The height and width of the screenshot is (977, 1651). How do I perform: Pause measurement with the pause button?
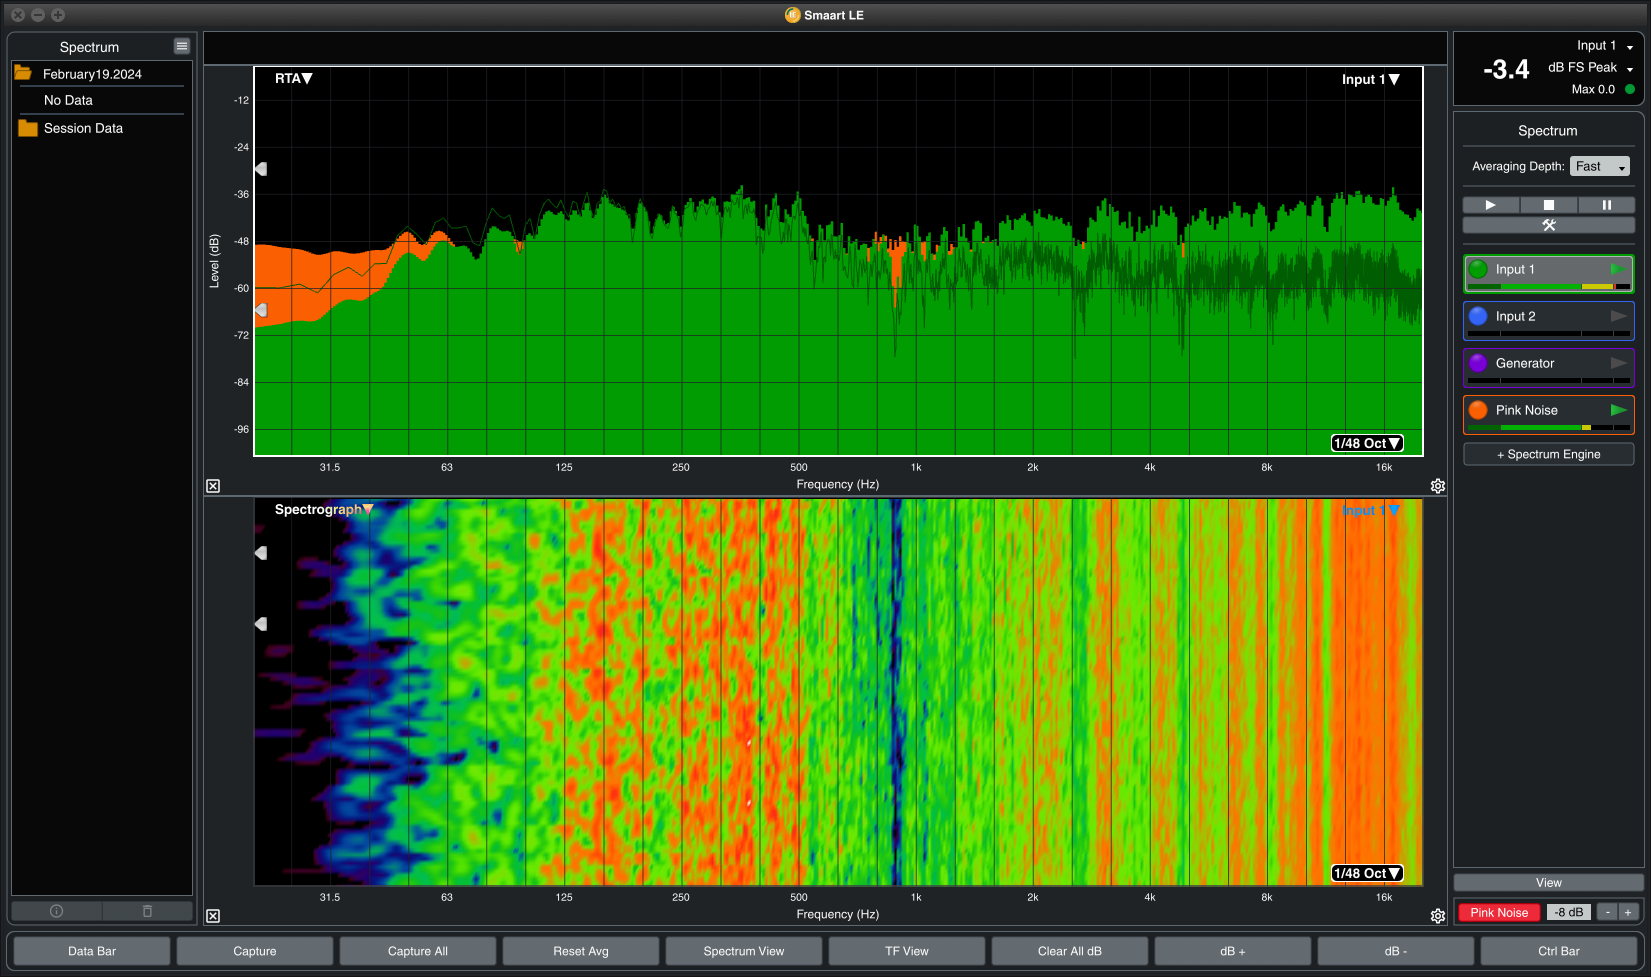tap(1607, 205)
